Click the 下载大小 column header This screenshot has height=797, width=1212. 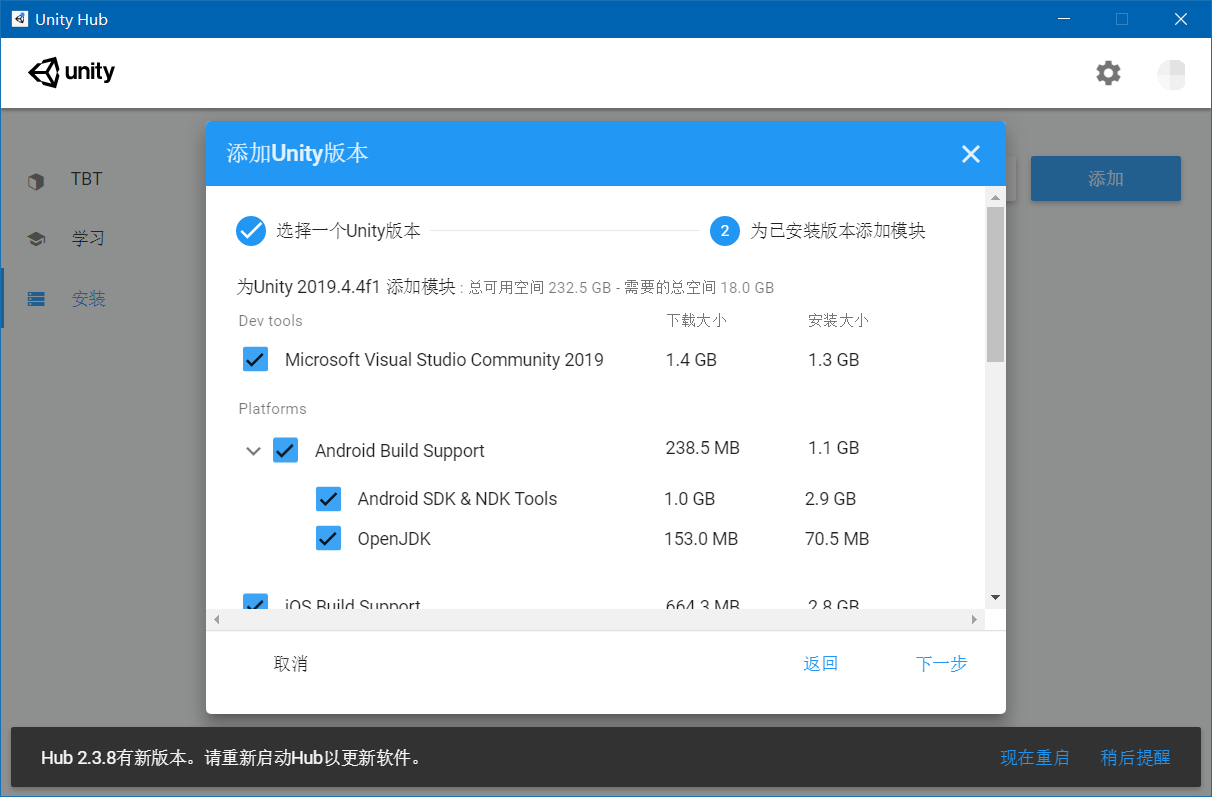click(x=696, y=321)
